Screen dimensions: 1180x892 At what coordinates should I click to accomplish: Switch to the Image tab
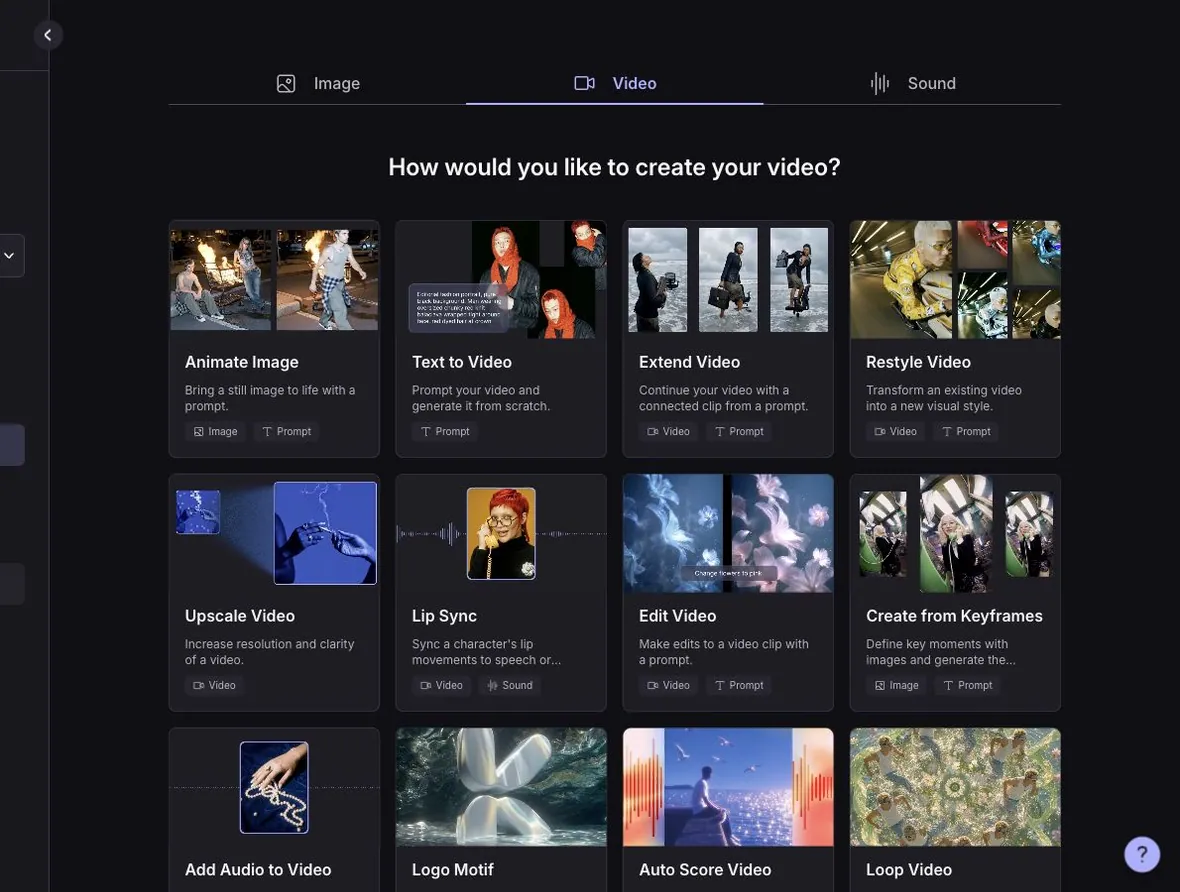pos(318,84)
